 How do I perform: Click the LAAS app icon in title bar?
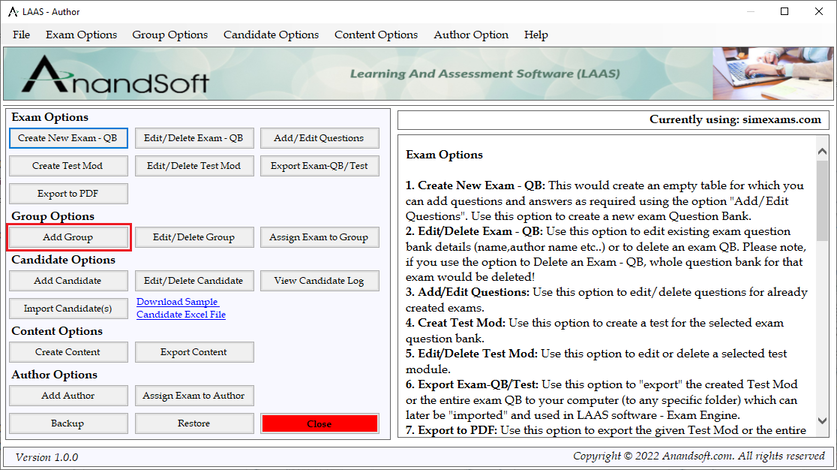coord(12,11)
